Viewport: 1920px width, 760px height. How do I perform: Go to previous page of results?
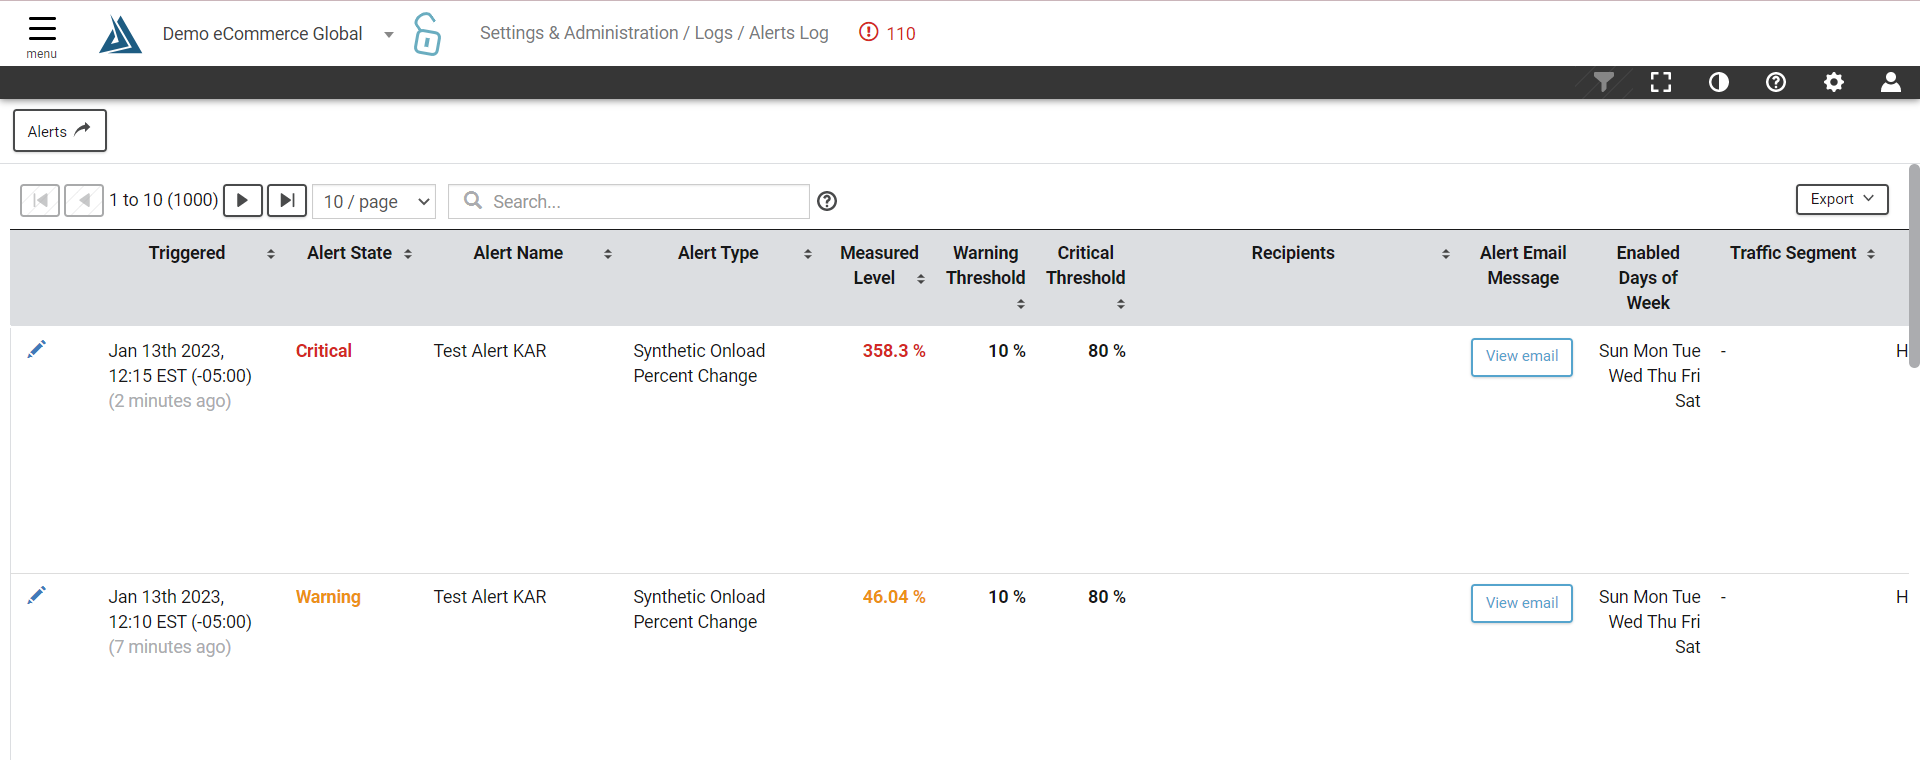(x=84, y=200)
